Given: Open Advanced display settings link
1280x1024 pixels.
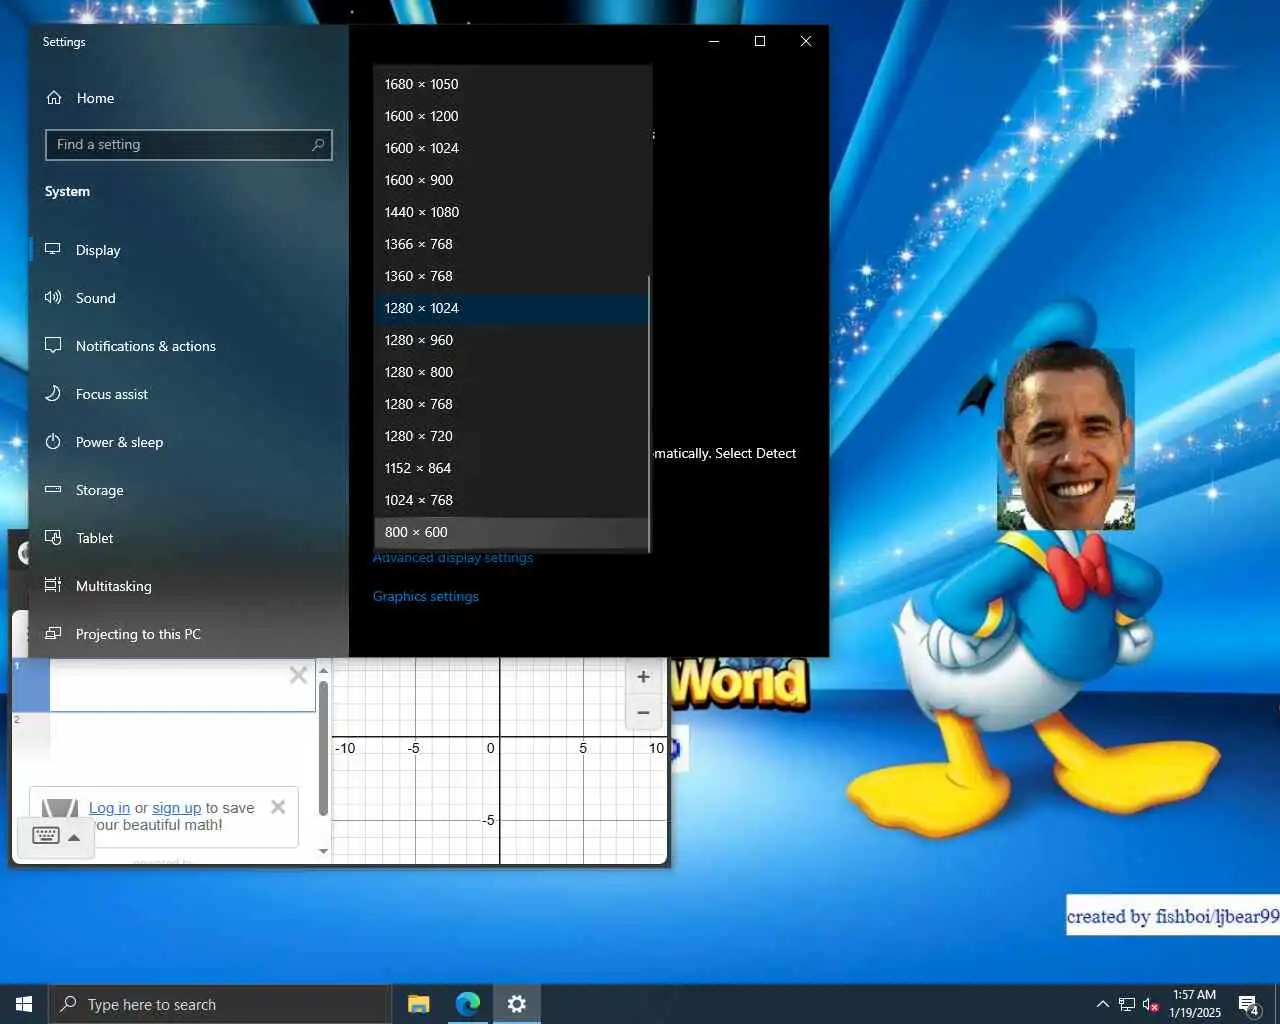Looking at the screenshot, I should pyautogui.click(x=453, y=558).
